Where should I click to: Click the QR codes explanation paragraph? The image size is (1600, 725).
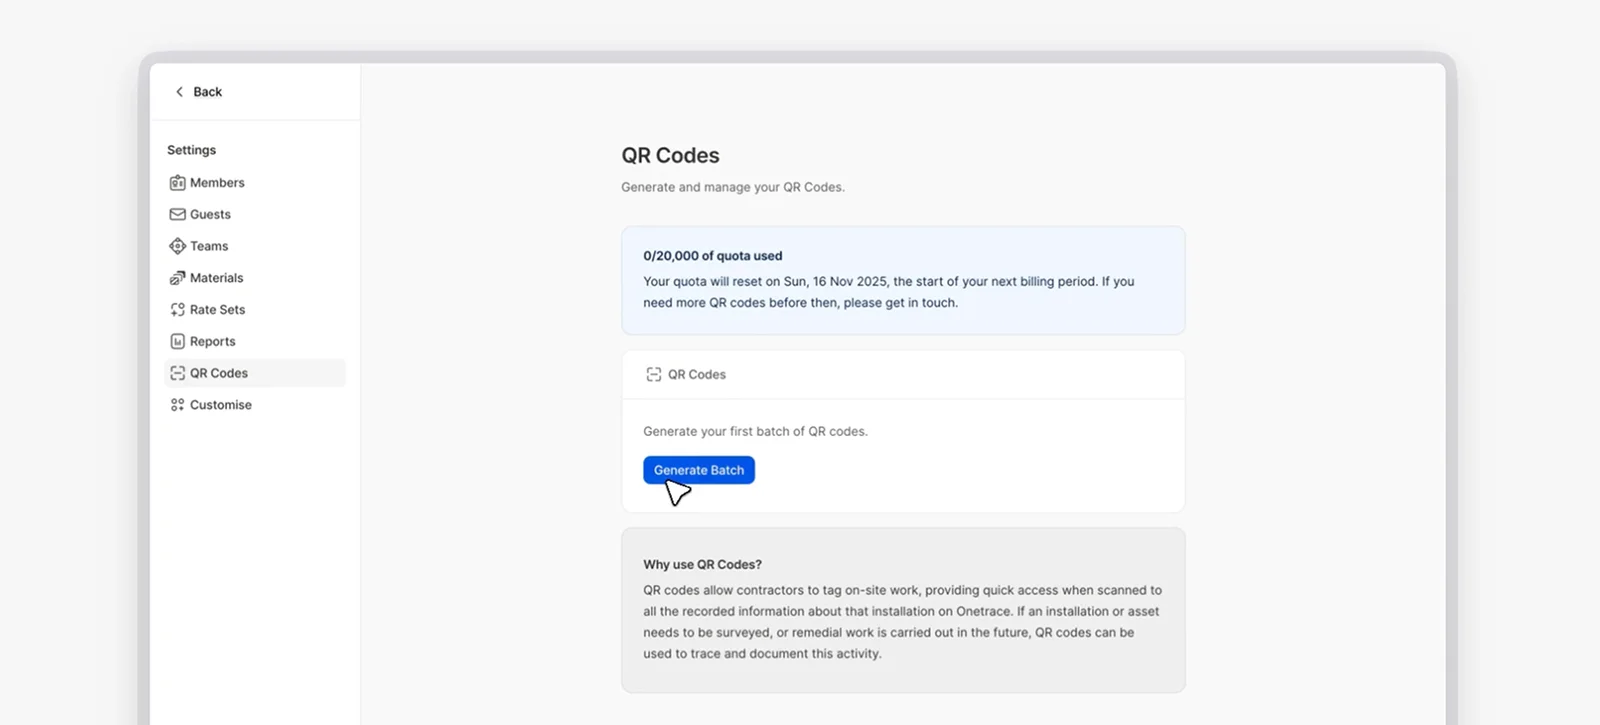pyautogui.click(x=902, y=622)
